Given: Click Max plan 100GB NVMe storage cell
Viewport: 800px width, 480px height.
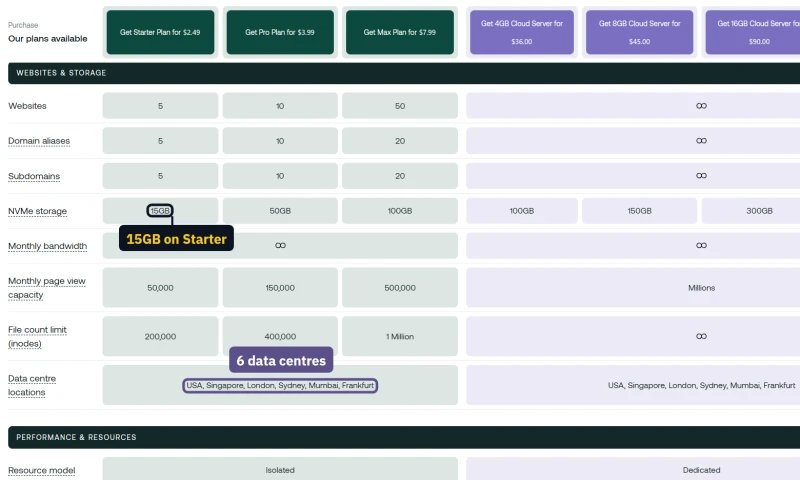Looking at the screenshot, I should (x=399, y=211).
